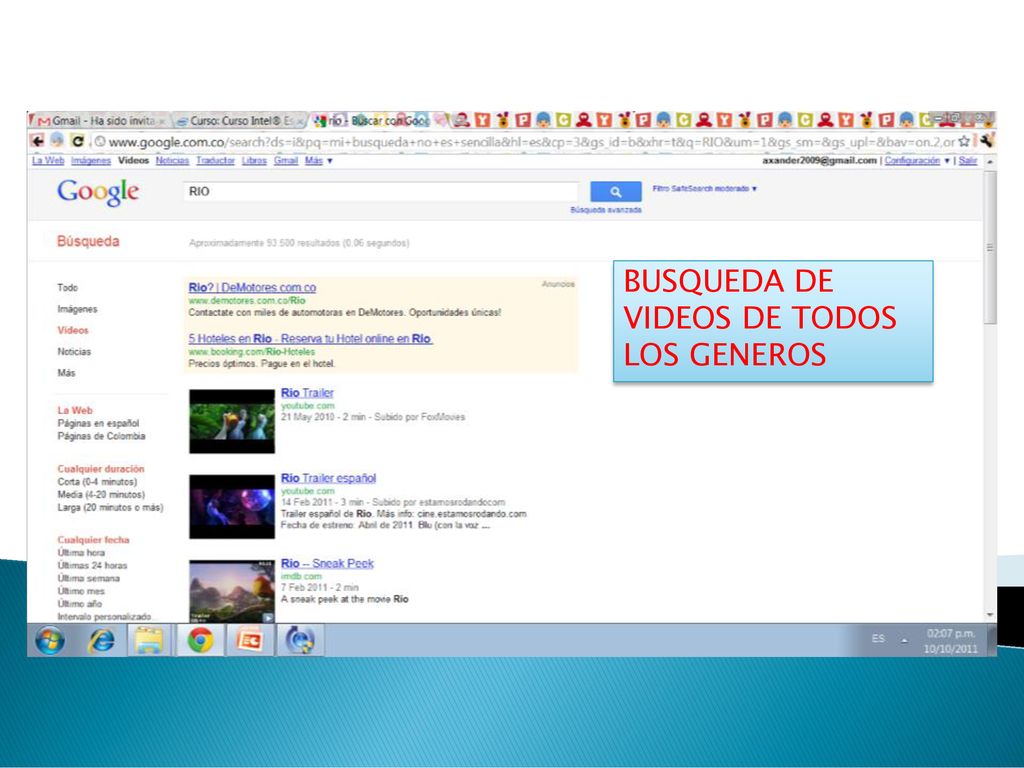1024x768 pixels.
Task: Click the blue magnifier search button
Action: [615, 191]
